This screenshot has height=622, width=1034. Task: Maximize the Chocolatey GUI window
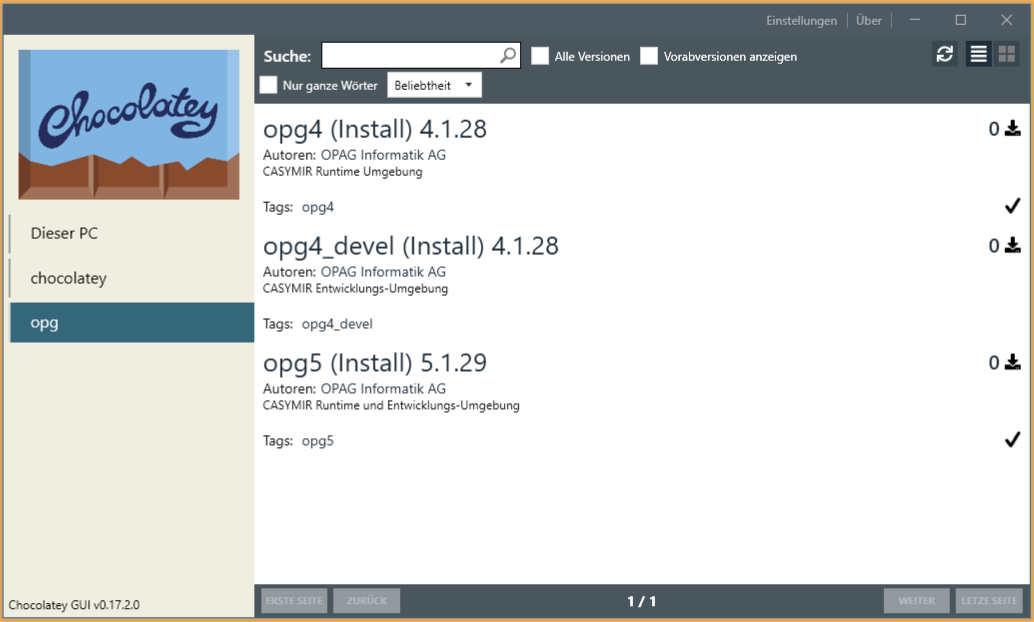coord(961,20)
